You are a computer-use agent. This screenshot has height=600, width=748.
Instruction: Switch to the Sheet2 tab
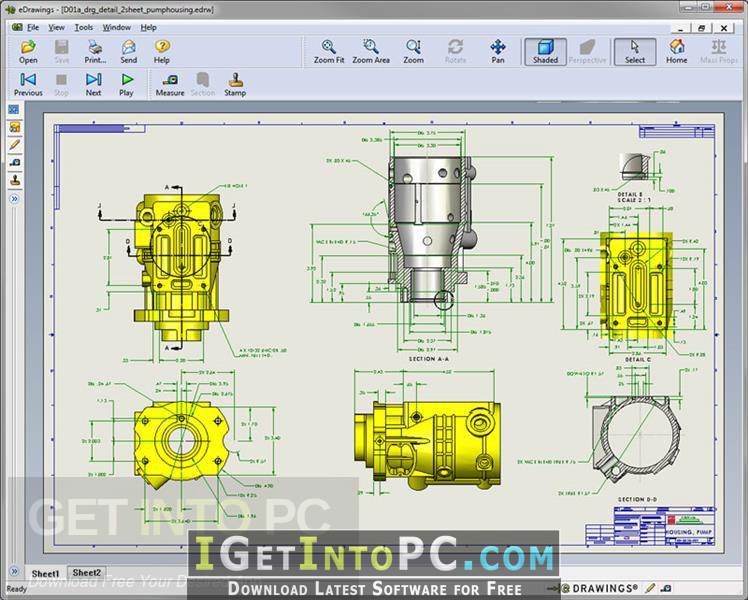click(x=87, y=572)
